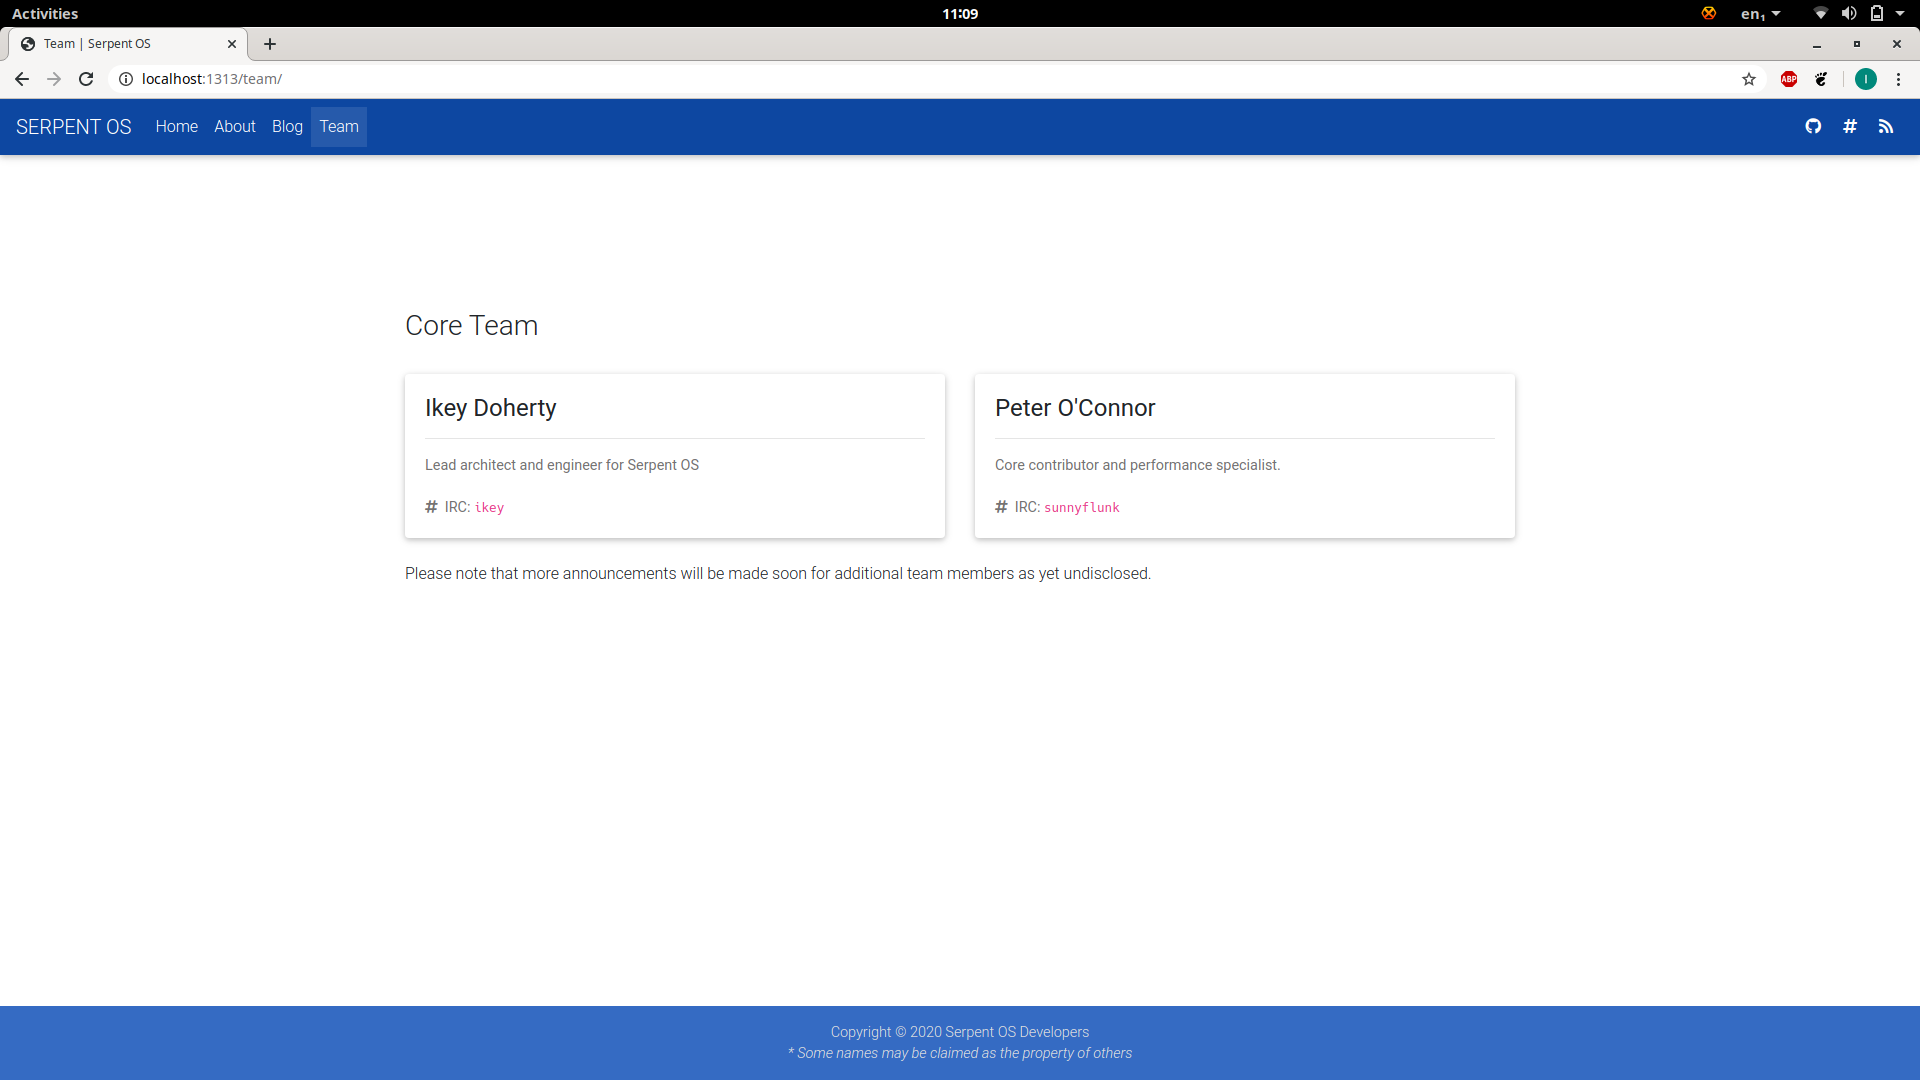Image resolution: width=1920 pixels, height=1080 pixels.
Task: Open the volume speaker indicator
Action: point(1849,13)
